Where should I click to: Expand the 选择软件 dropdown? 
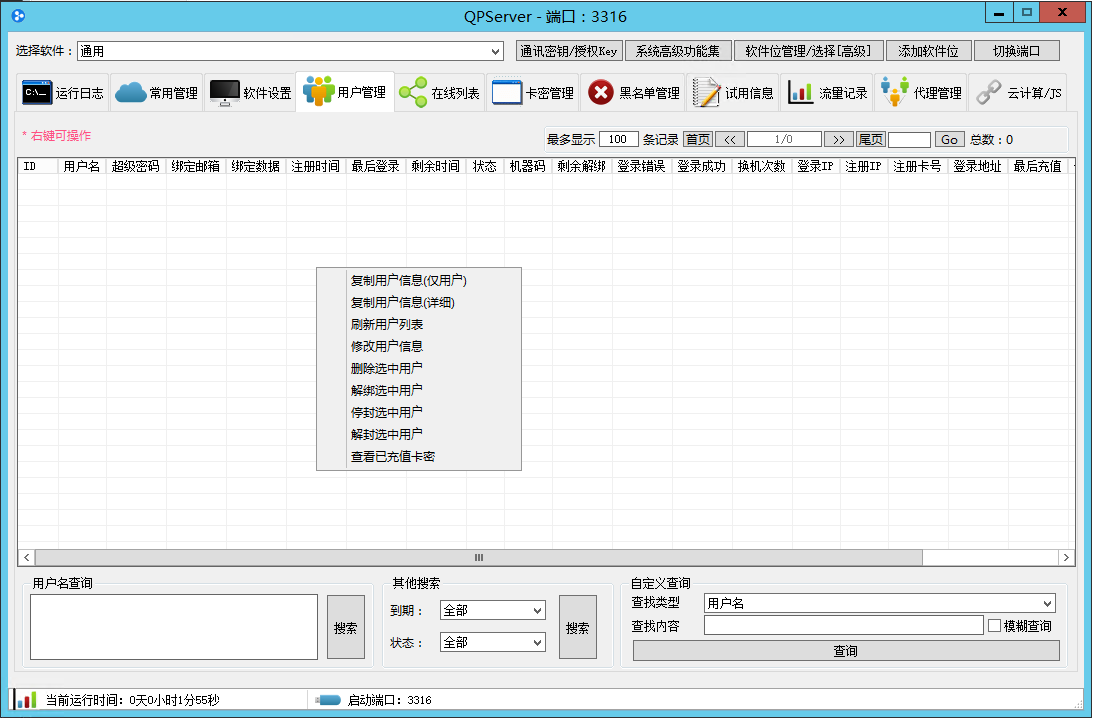point(496,51)
